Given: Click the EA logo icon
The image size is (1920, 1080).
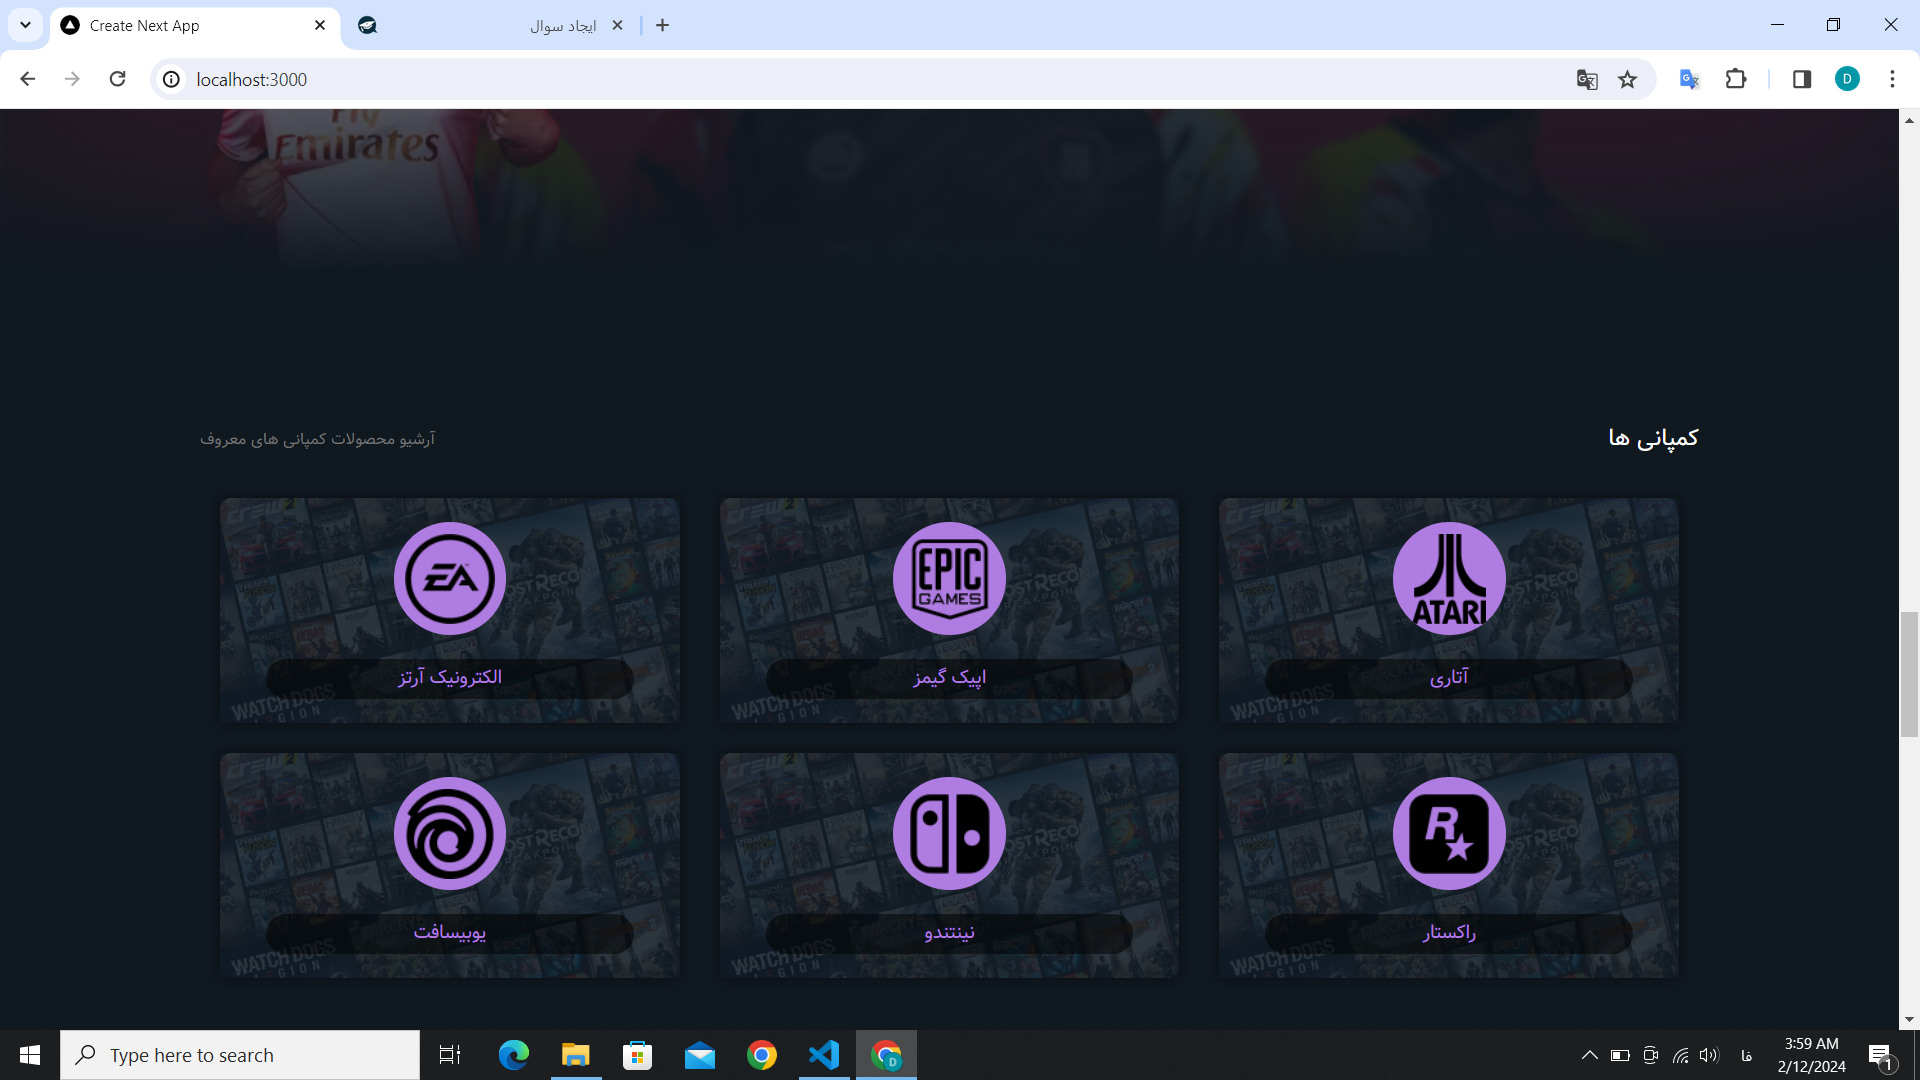Looking at the screenshot, I should tap(449, 578).
